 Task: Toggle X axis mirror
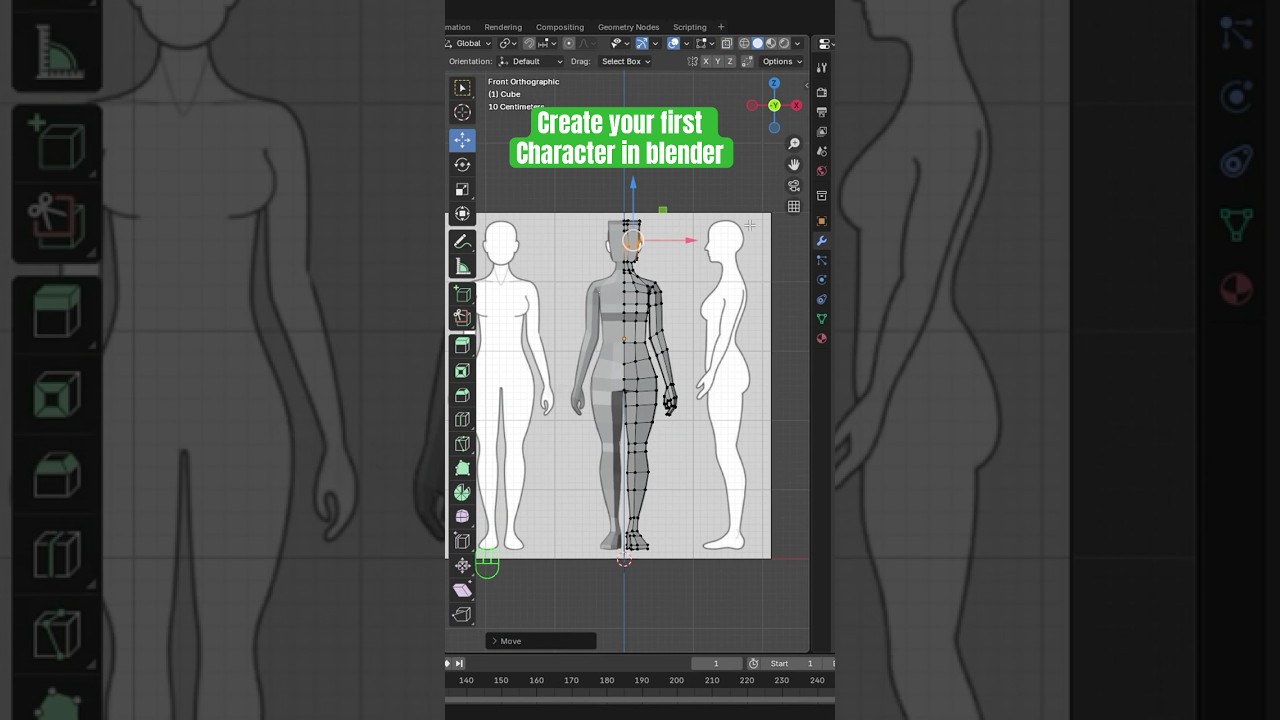tap(706, 61)
